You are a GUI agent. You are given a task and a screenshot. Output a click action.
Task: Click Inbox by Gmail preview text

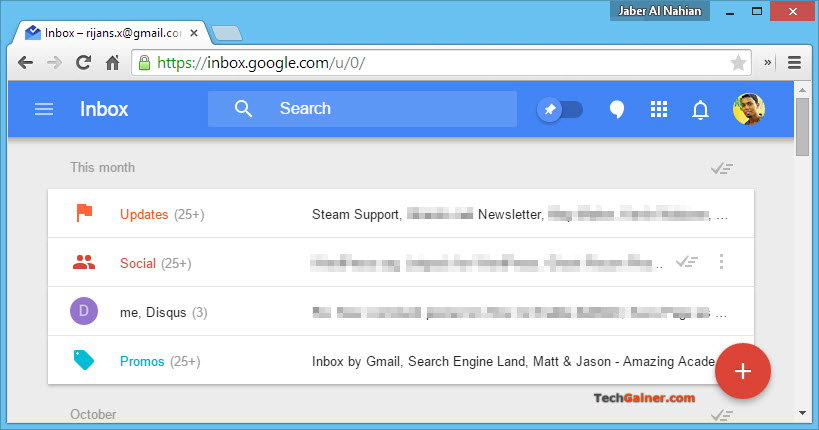tap(355, 362)
